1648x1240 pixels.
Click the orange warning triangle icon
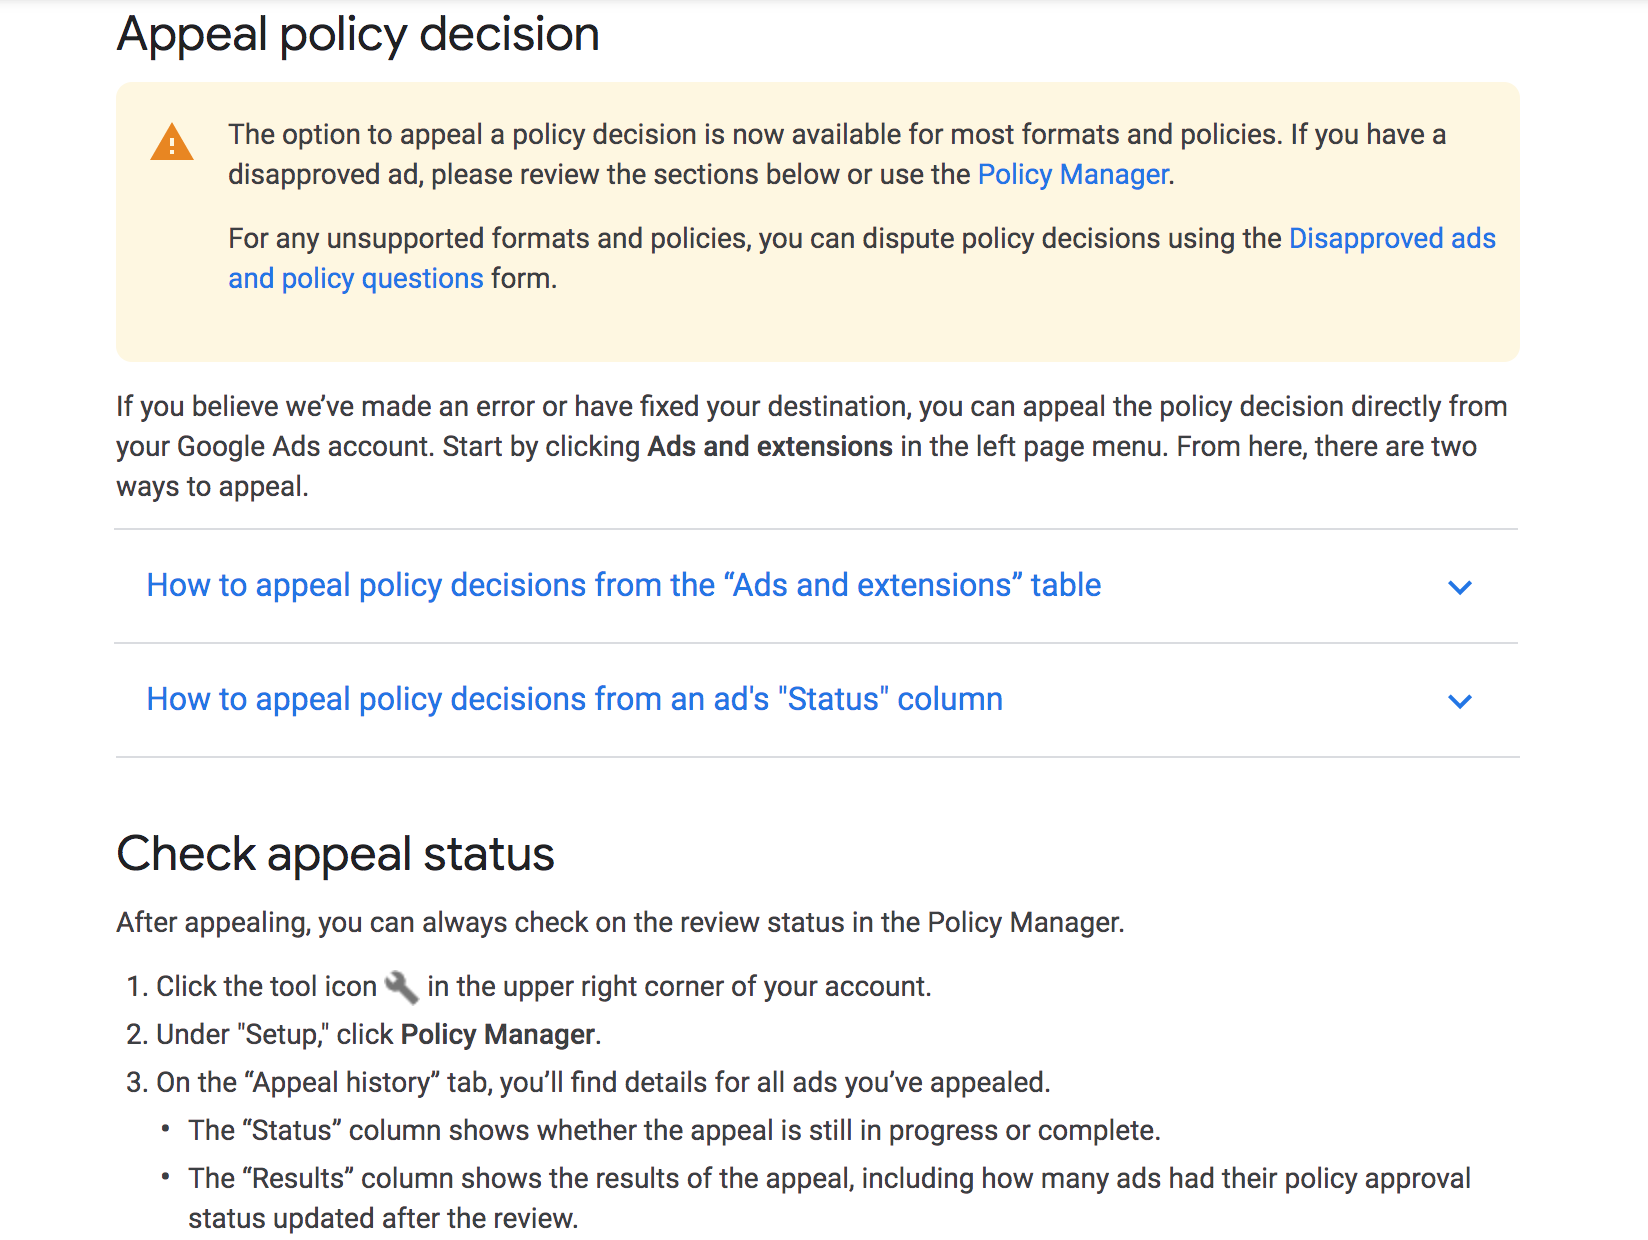point(172,143)
